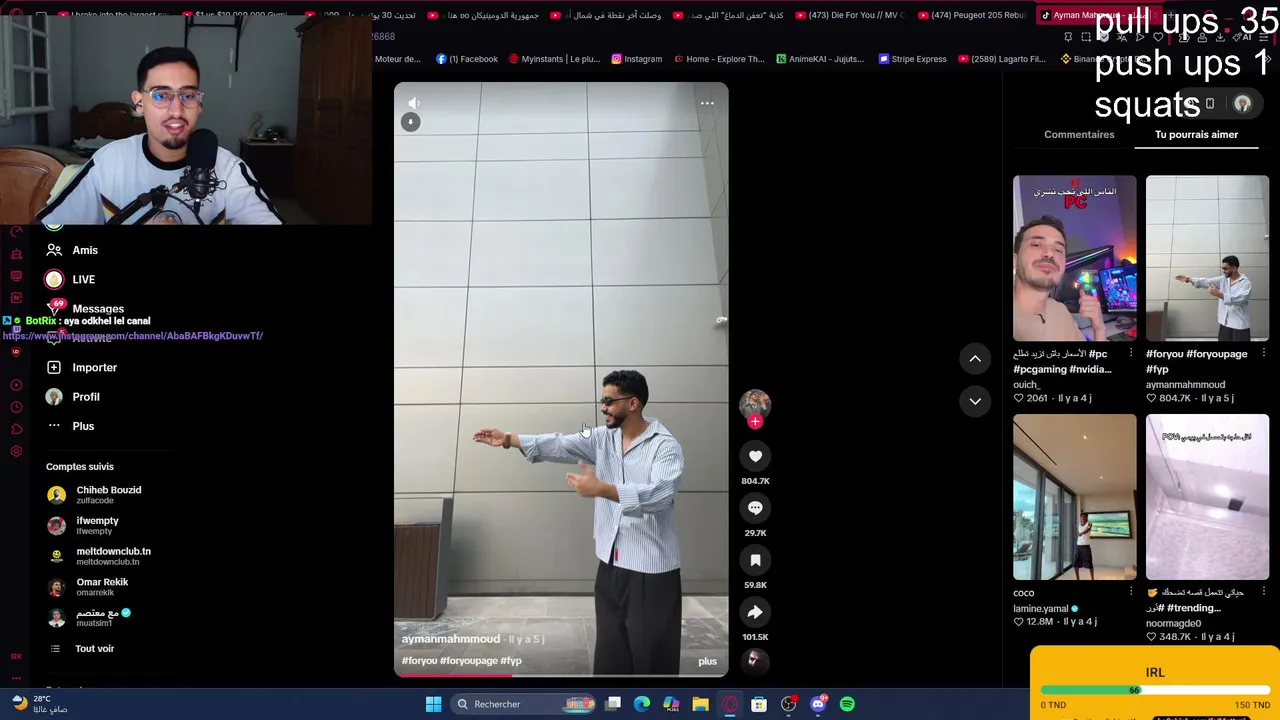1280x720 pixels.
Task: Open Microsoft Store from the taskbar
Action: (759, 704)
